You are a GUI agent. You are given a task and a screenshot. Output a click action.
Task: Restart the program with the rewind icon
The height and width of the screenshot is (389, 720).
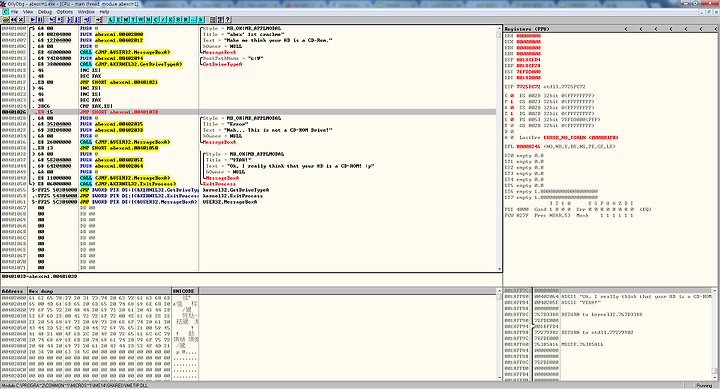13,20
